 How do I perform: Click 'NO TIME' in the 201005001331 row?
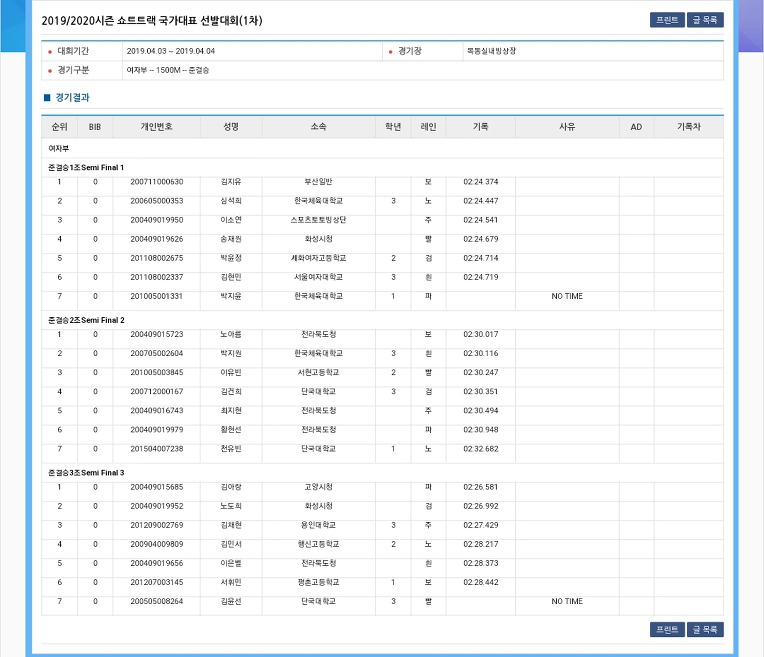pos(567,296)
